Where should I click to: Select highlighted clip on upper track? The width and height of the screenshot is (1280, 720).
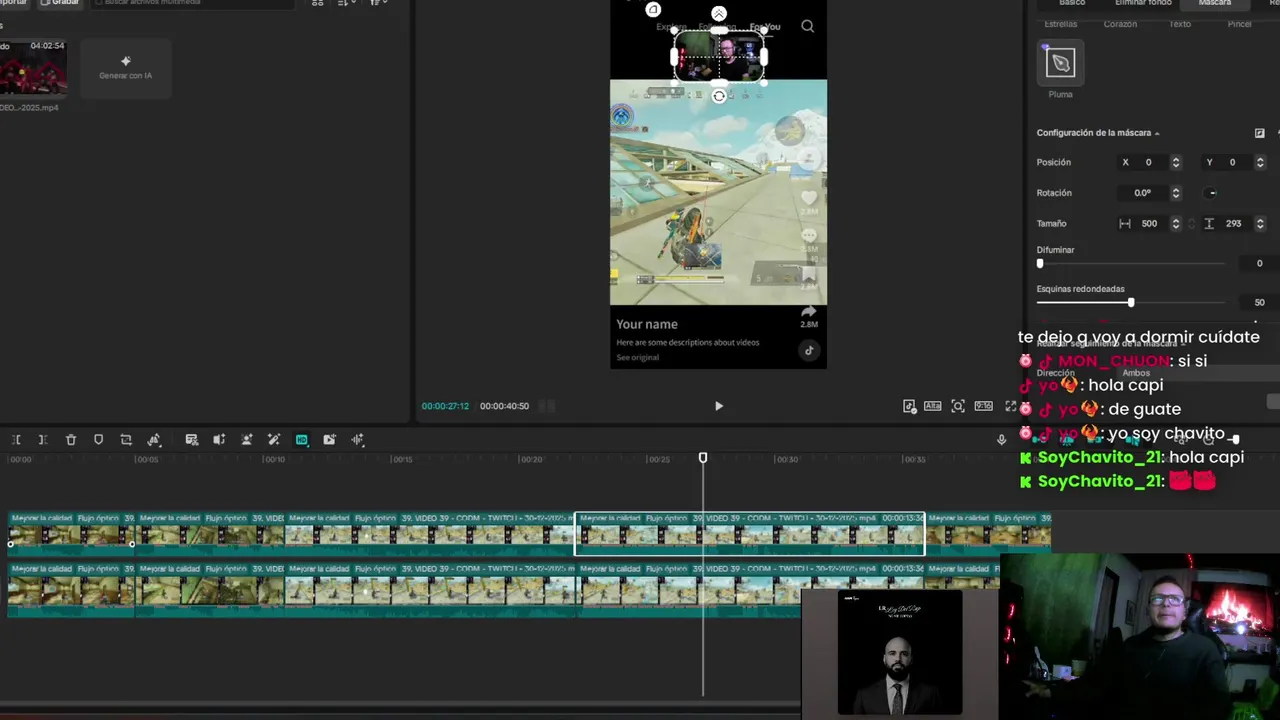pos(749,534)
